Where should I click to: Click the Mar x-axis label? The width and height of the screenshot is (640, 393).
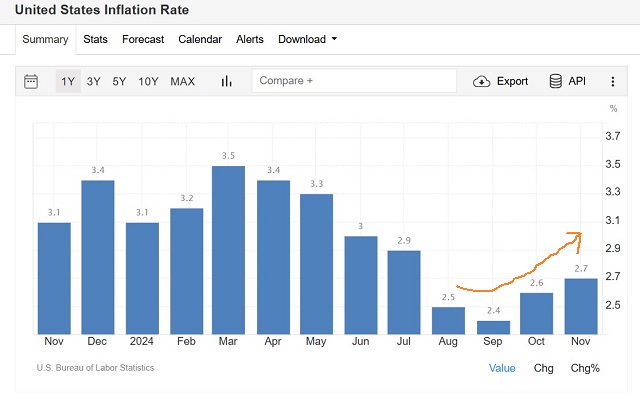[x=228, y=341]
